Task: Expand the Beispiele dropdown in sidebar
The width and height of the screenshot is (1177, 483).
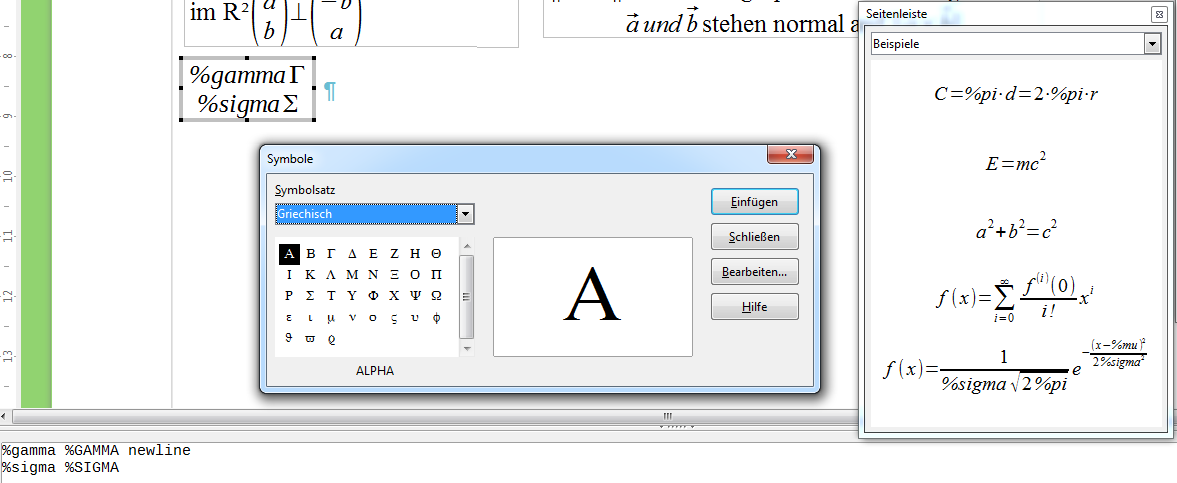Action: point(1152,44)
